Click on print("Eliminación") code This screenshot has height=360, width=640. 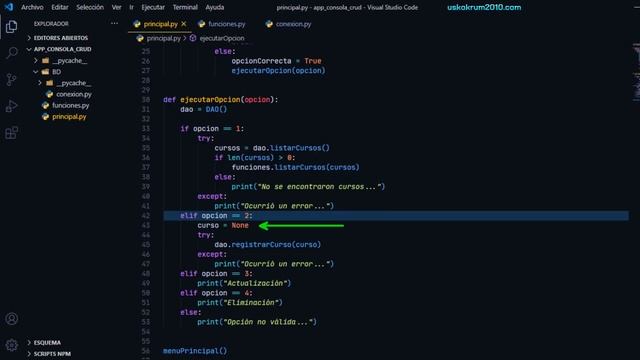[240, 302]
